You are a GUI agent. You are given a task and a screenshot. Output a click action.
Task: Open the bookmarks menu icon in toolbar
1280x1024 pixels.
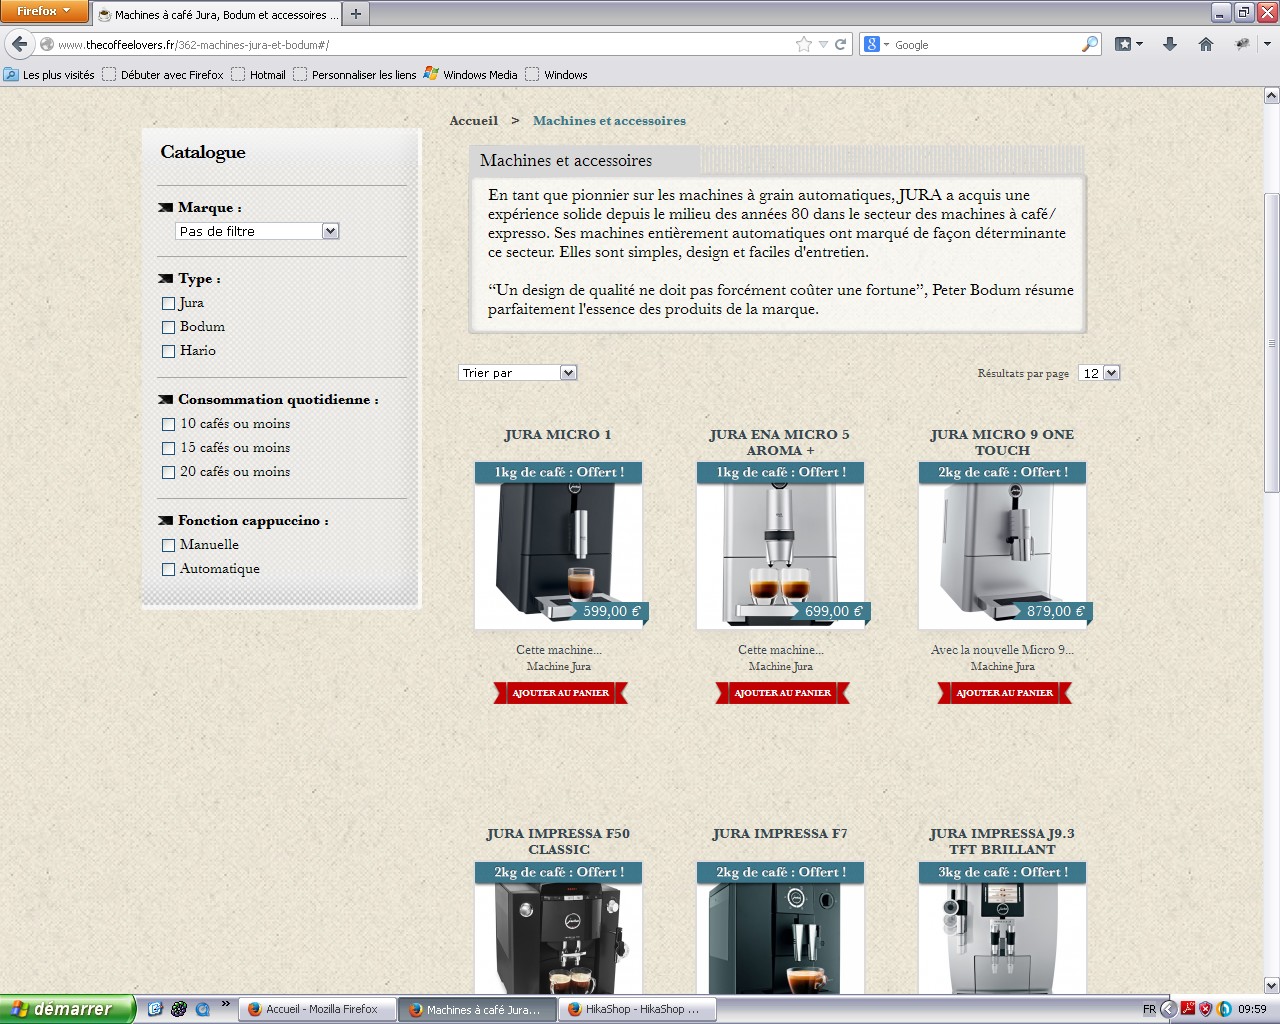(1123, 44)
